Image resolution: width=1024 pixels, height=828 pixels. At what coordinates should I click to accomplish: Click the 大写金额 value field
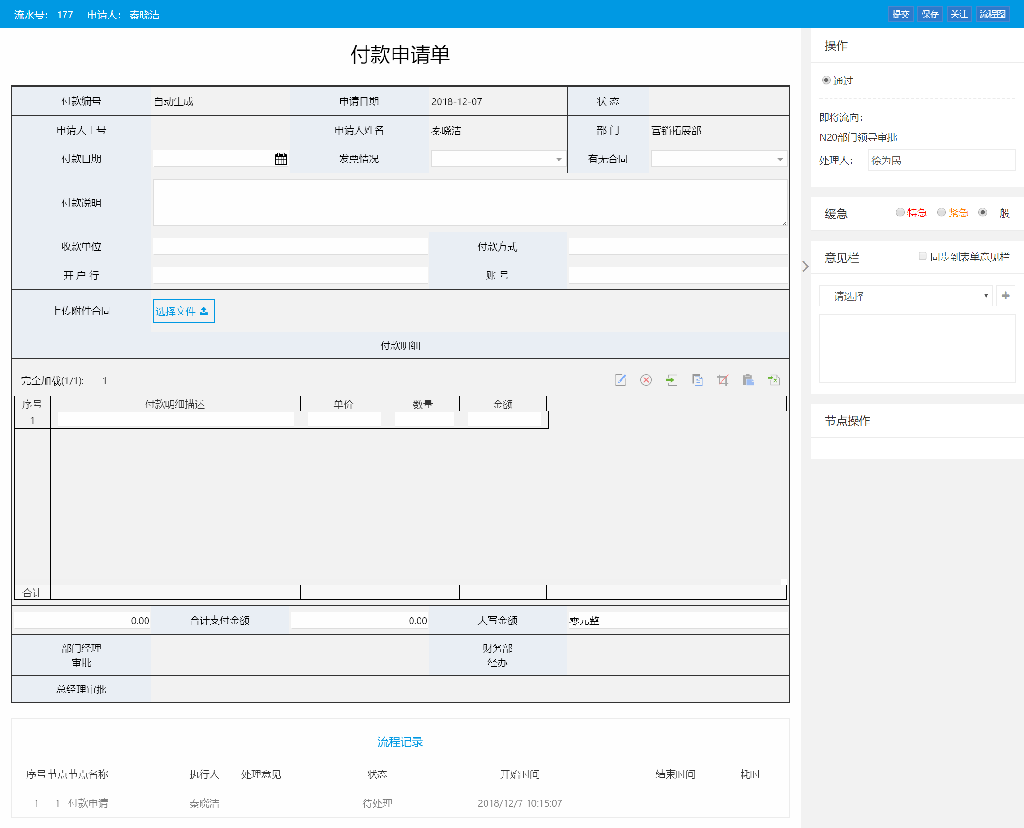click(x=679, y=620)
